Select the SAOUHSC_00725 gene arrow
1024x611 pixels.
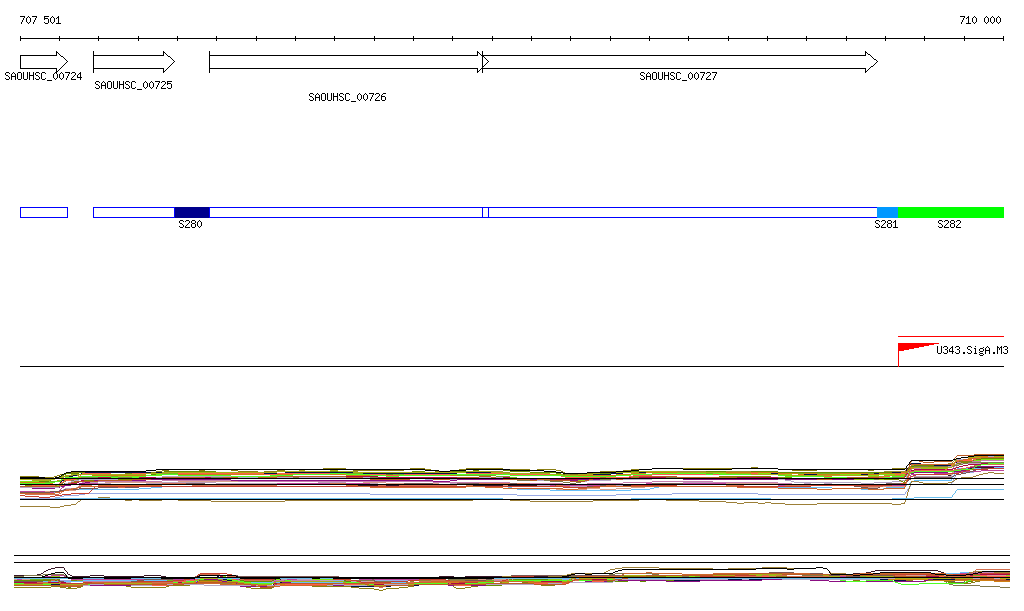[x=133, y=62]
